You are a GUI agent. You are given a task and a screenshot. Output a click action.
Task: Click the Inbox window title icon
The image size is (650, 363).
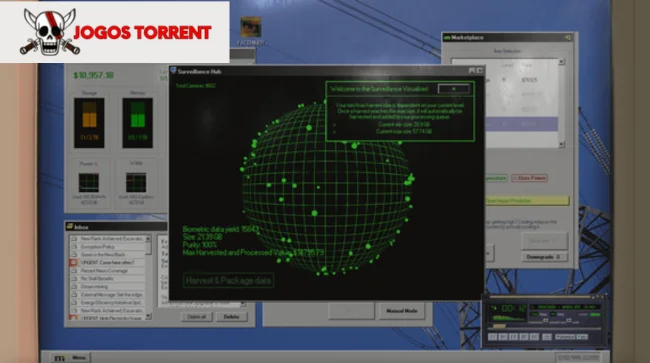70,227
